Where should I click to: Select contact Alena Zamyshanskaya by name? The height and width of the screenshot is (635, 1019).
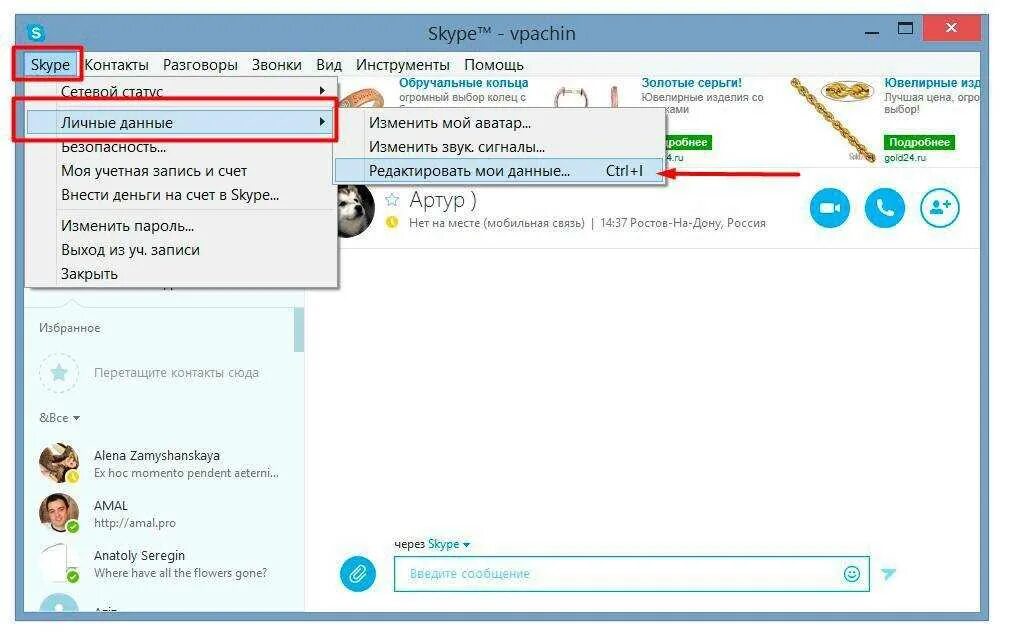(157, 456)
